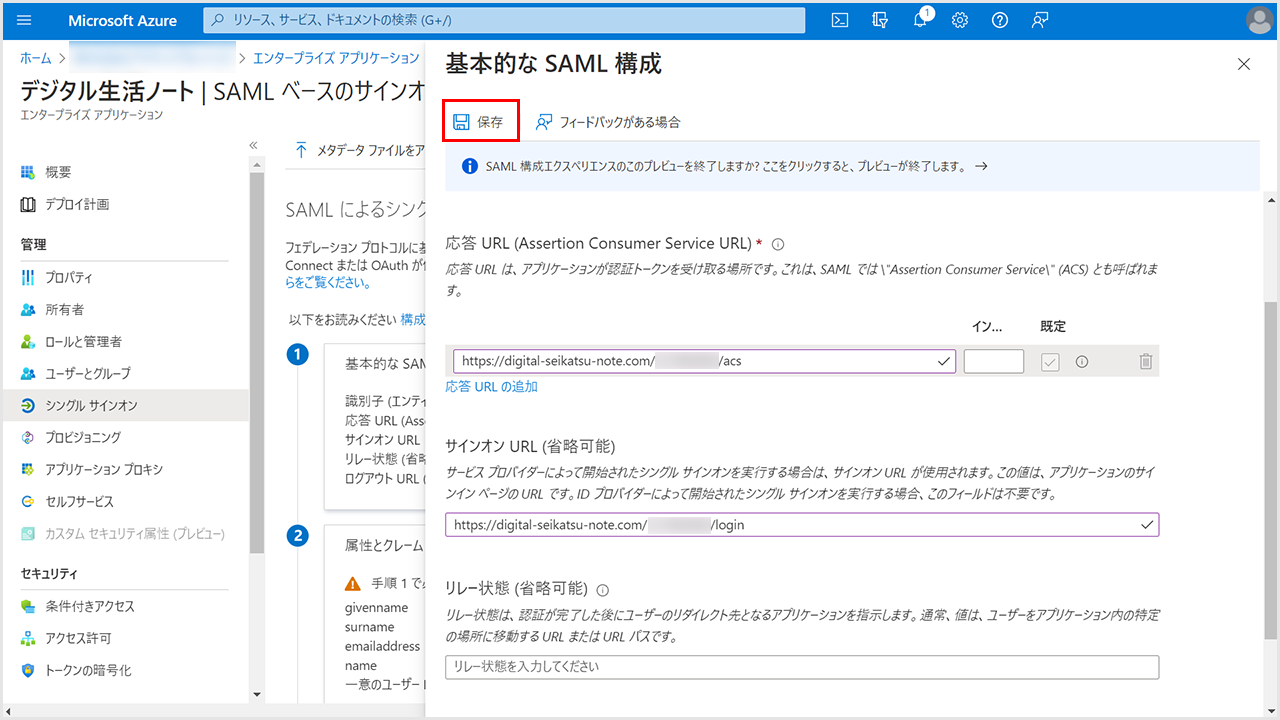Click 応答 URL の追加 link
Viewport: 1280px width, 720px height.
click(492, 387)
